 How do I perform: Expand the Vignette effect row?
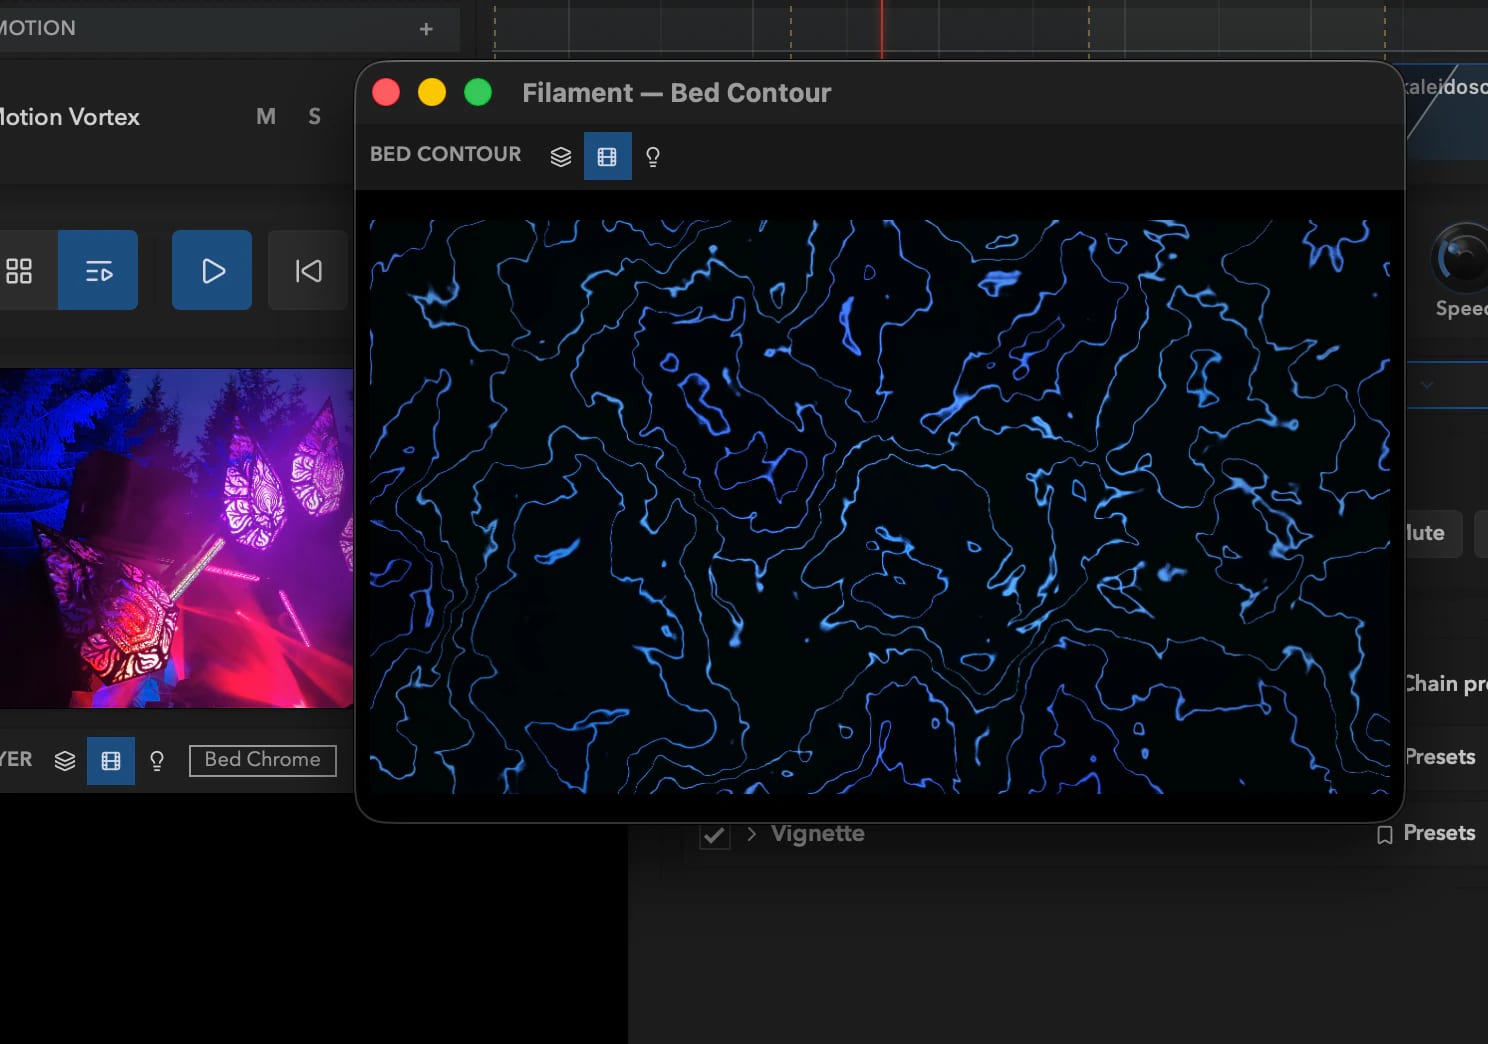[x=751, y=833]
